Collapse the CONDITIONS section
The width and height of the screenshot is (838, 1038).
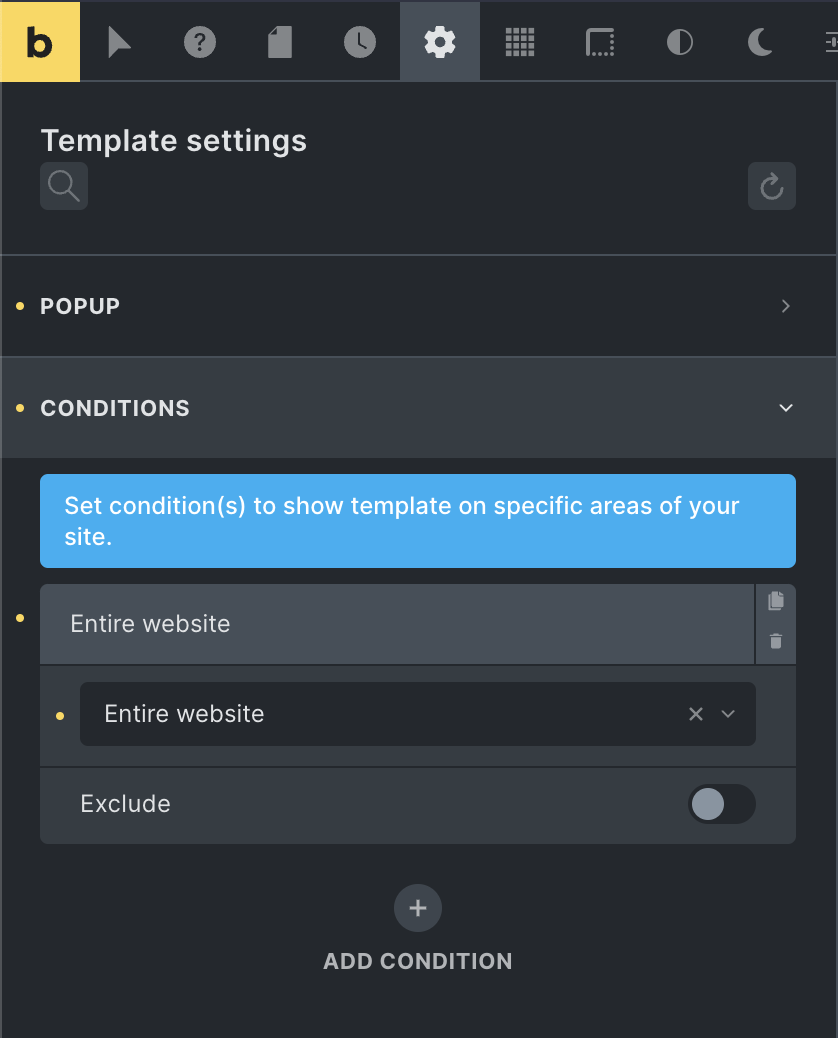tap(418, 408)
